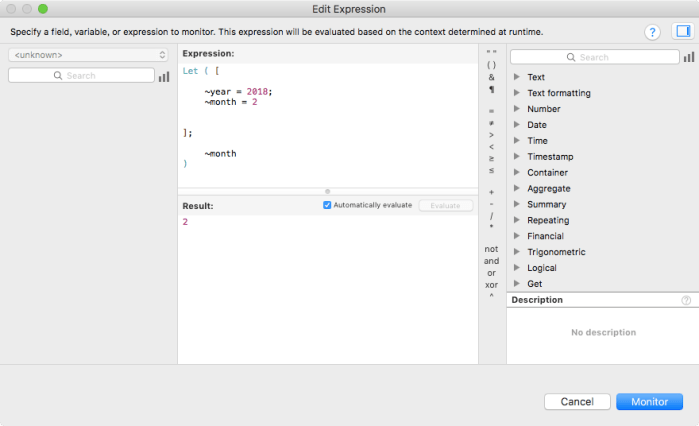The image size is (699, 426).
Task: Click the help question mark button
Action: coord(653,32)
